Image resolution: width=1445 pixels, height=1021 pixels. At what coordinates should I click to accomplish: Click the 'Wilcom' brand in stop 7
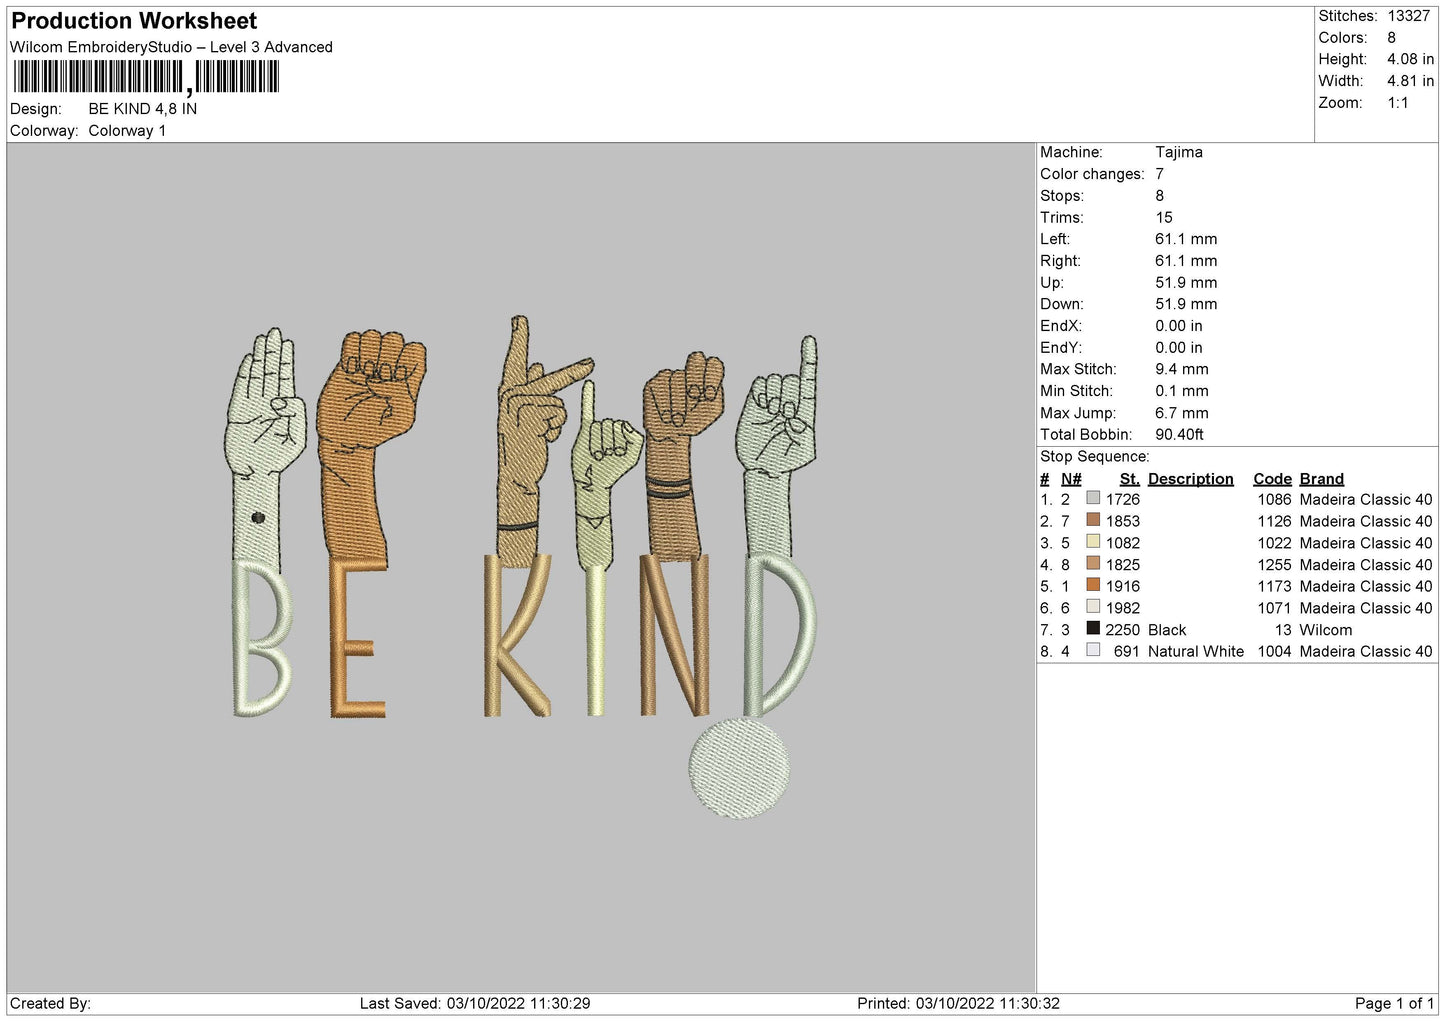coord(1325,630)
